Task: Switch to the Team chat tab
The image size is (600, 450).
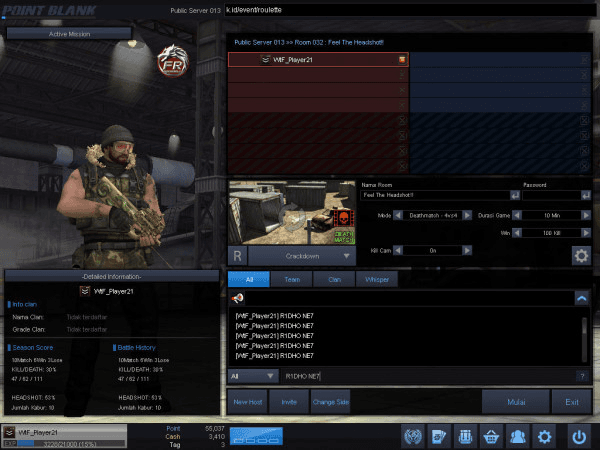Action: point(292,279)
